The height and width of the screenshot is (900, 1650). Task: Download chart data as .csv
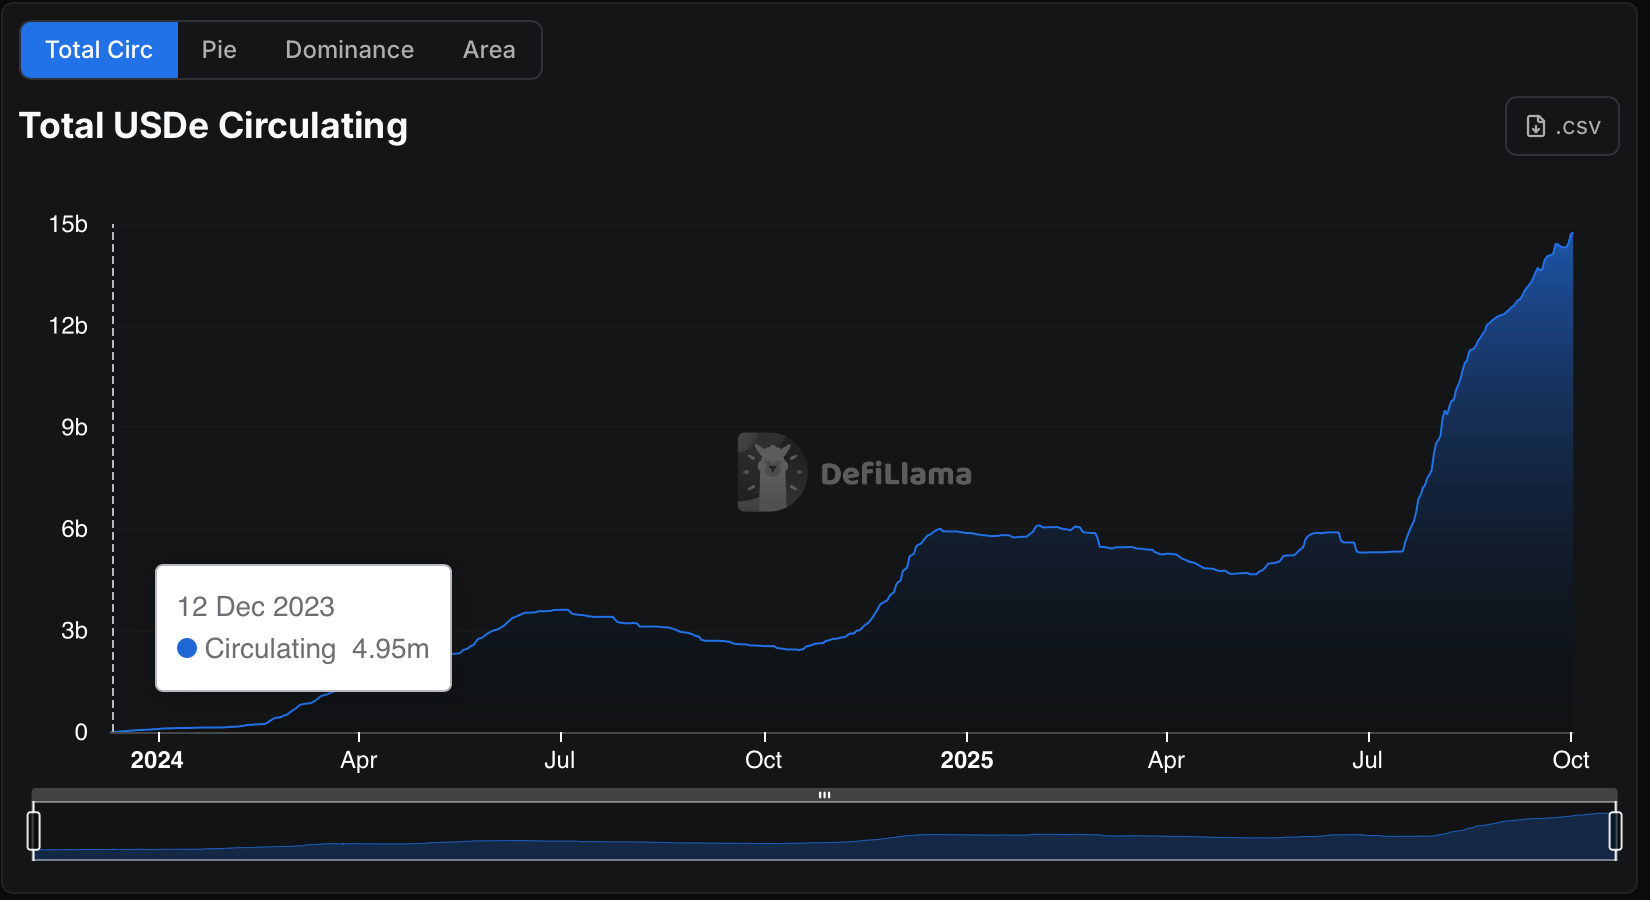(1561, 125)
